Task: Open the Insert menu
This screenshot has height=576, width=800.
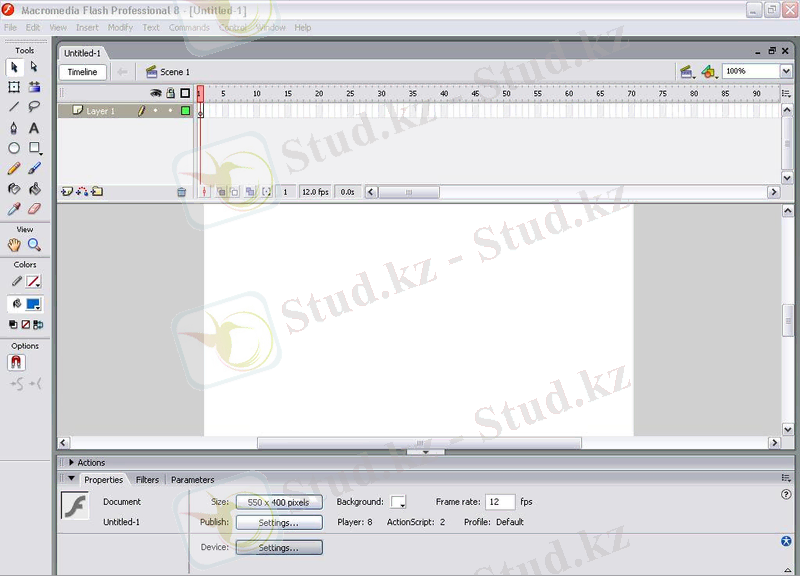Action: [87, 28]
